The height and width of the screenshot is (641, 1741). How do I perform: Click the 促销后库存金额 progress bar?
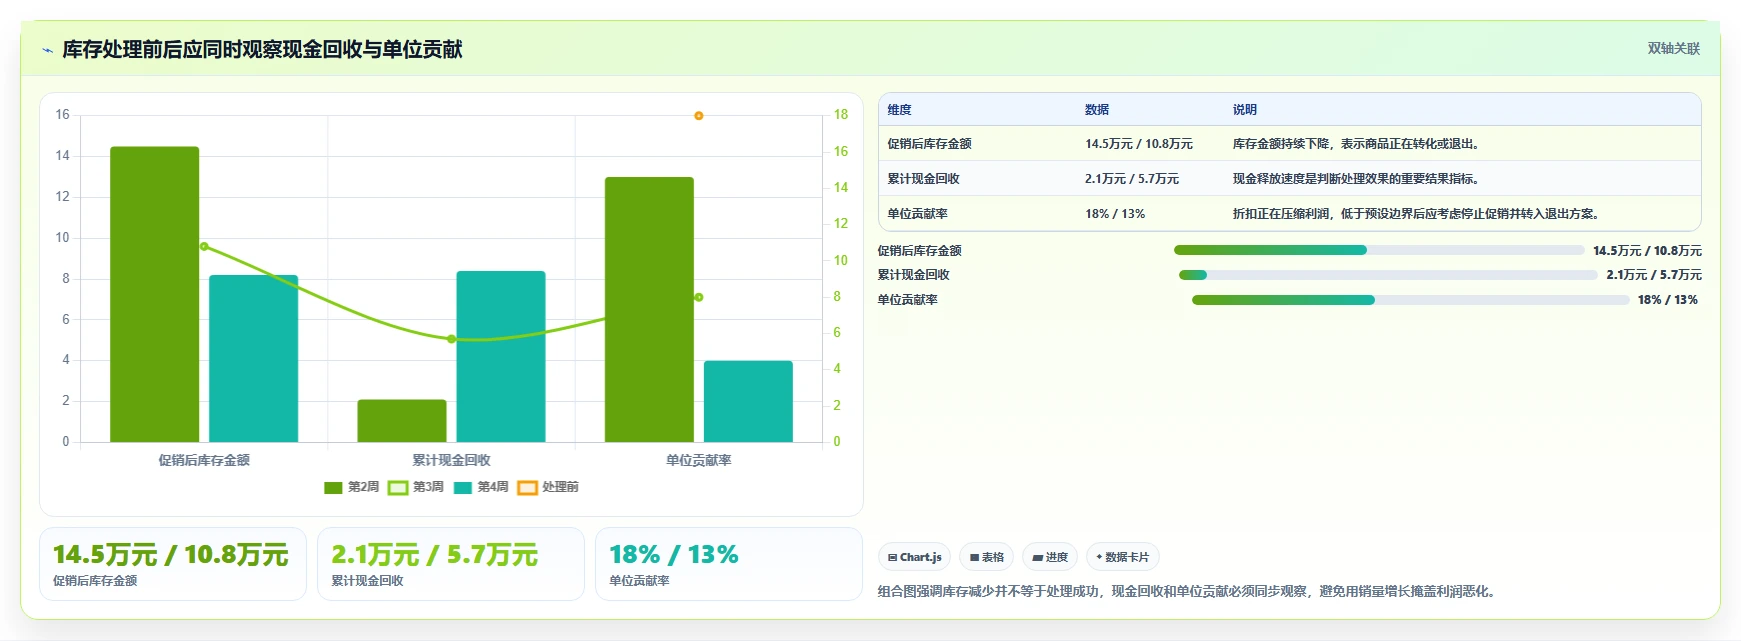click(x=1379, y=250)
